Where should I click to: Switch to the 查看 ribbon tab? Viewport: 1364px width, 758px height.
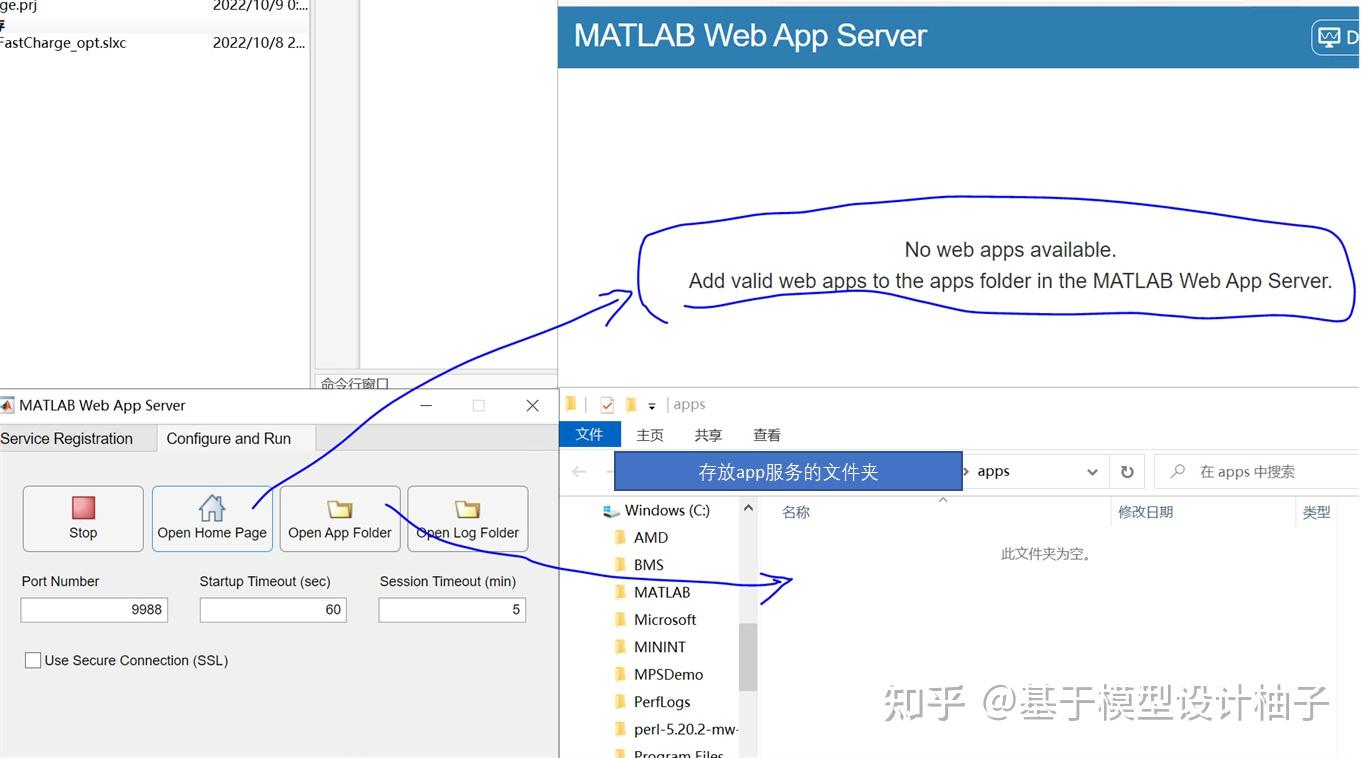click(766, 434)
